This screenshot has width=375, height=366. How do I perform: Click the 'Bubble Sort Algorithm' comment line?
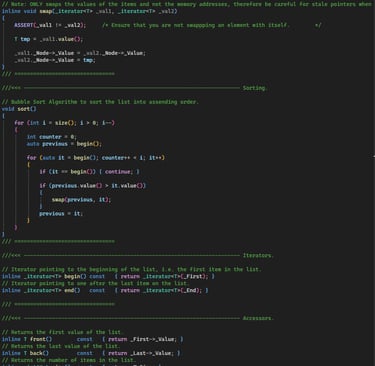(100, 102)
